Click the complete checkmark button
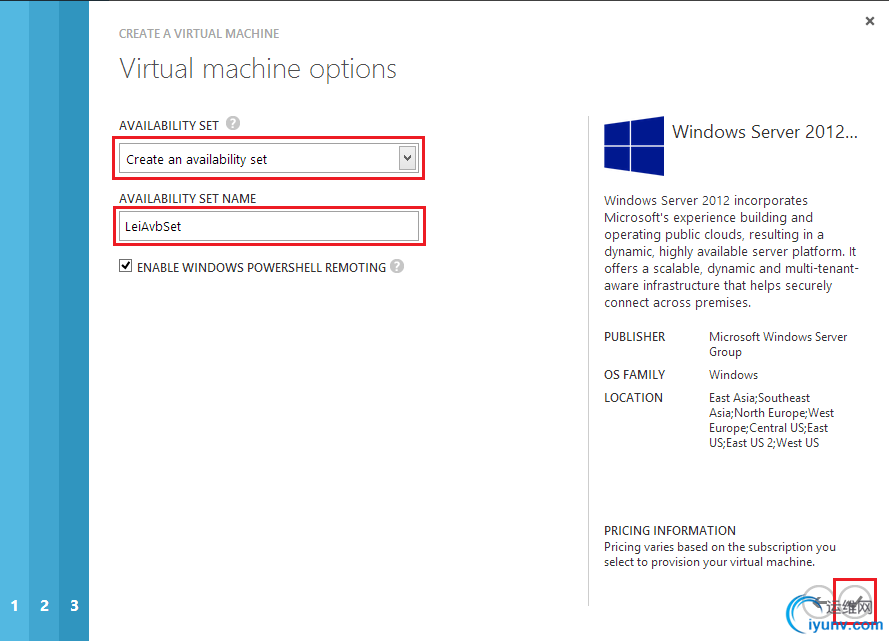 [x=855, y=602]
